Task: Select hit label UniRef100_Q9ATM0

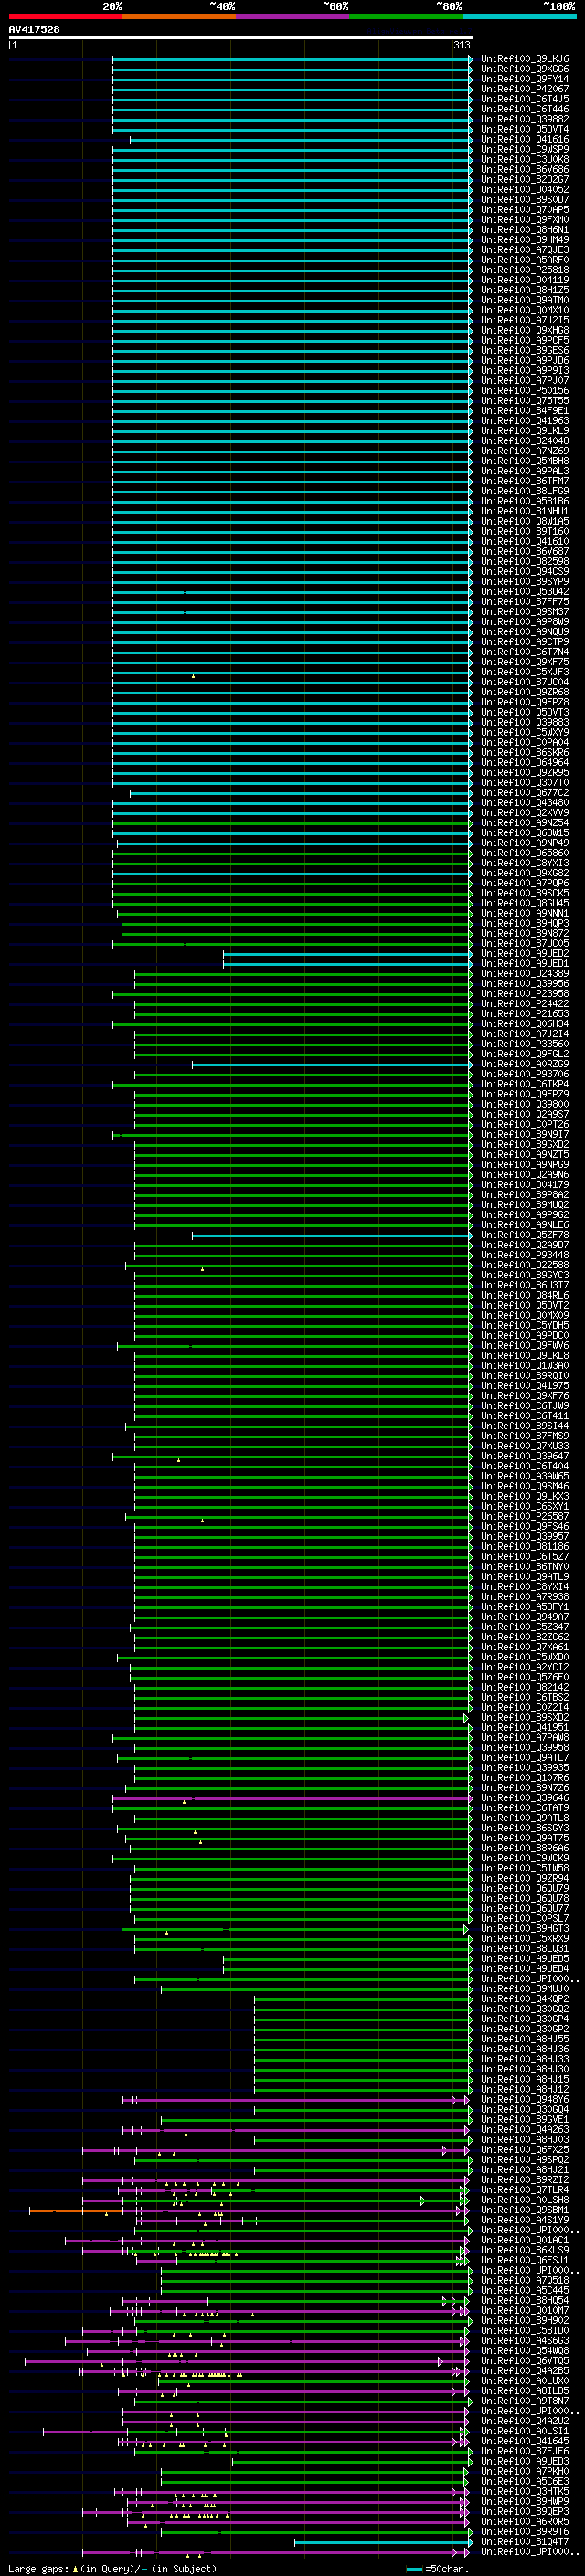Action: coord(525,300)
